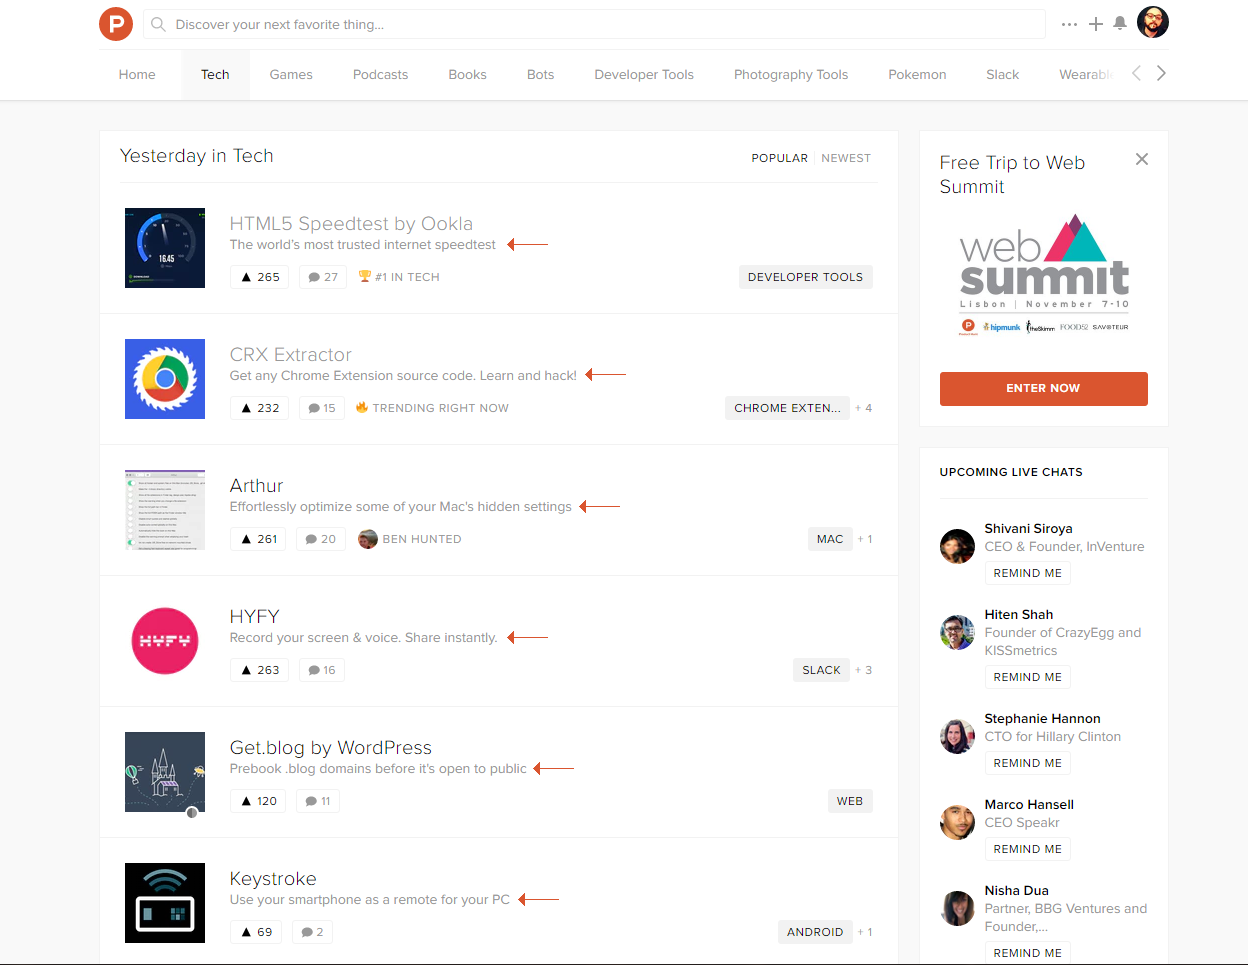
Task: Close the Free Trip to Web Summit card
Action: click(x=1142, y=159)
